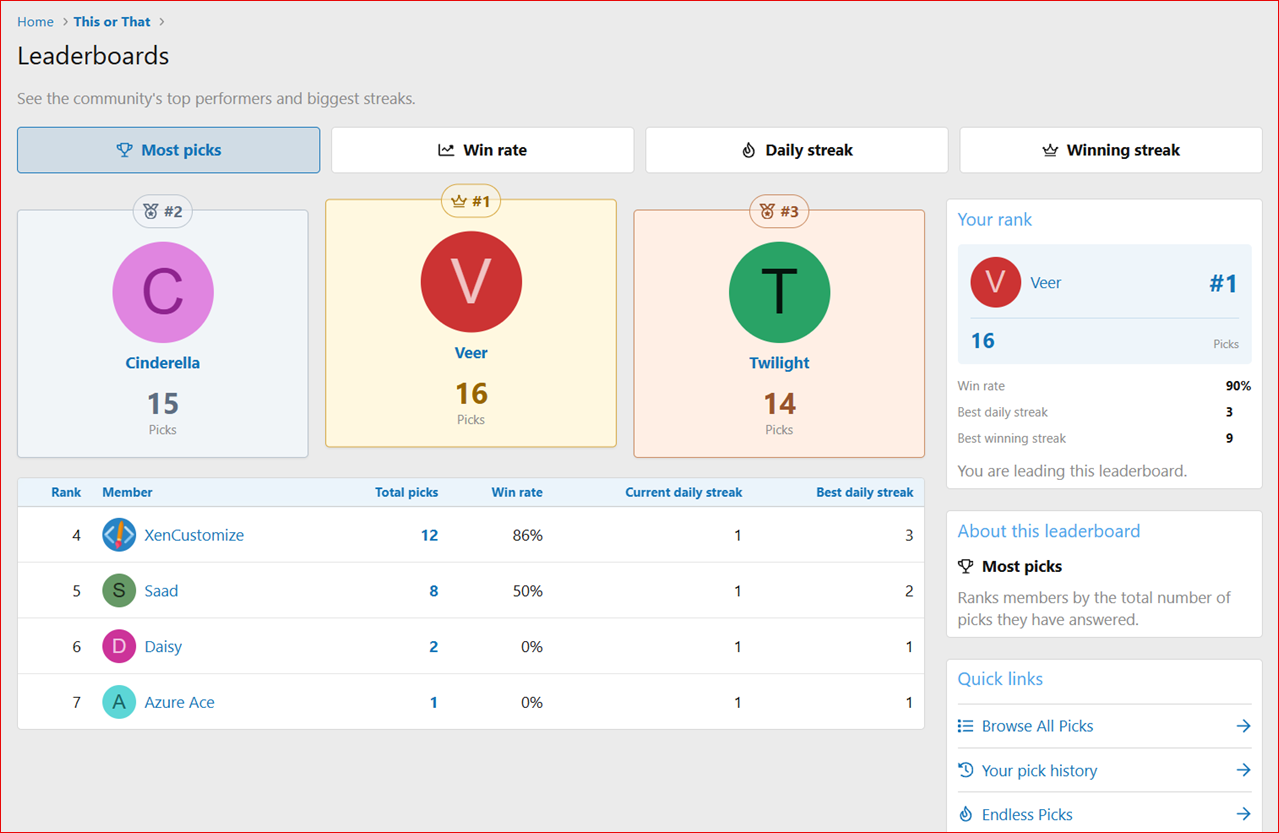Click the Quick links heading
The height and width of the screenshot is (833, 1279).
(1000, 679)
